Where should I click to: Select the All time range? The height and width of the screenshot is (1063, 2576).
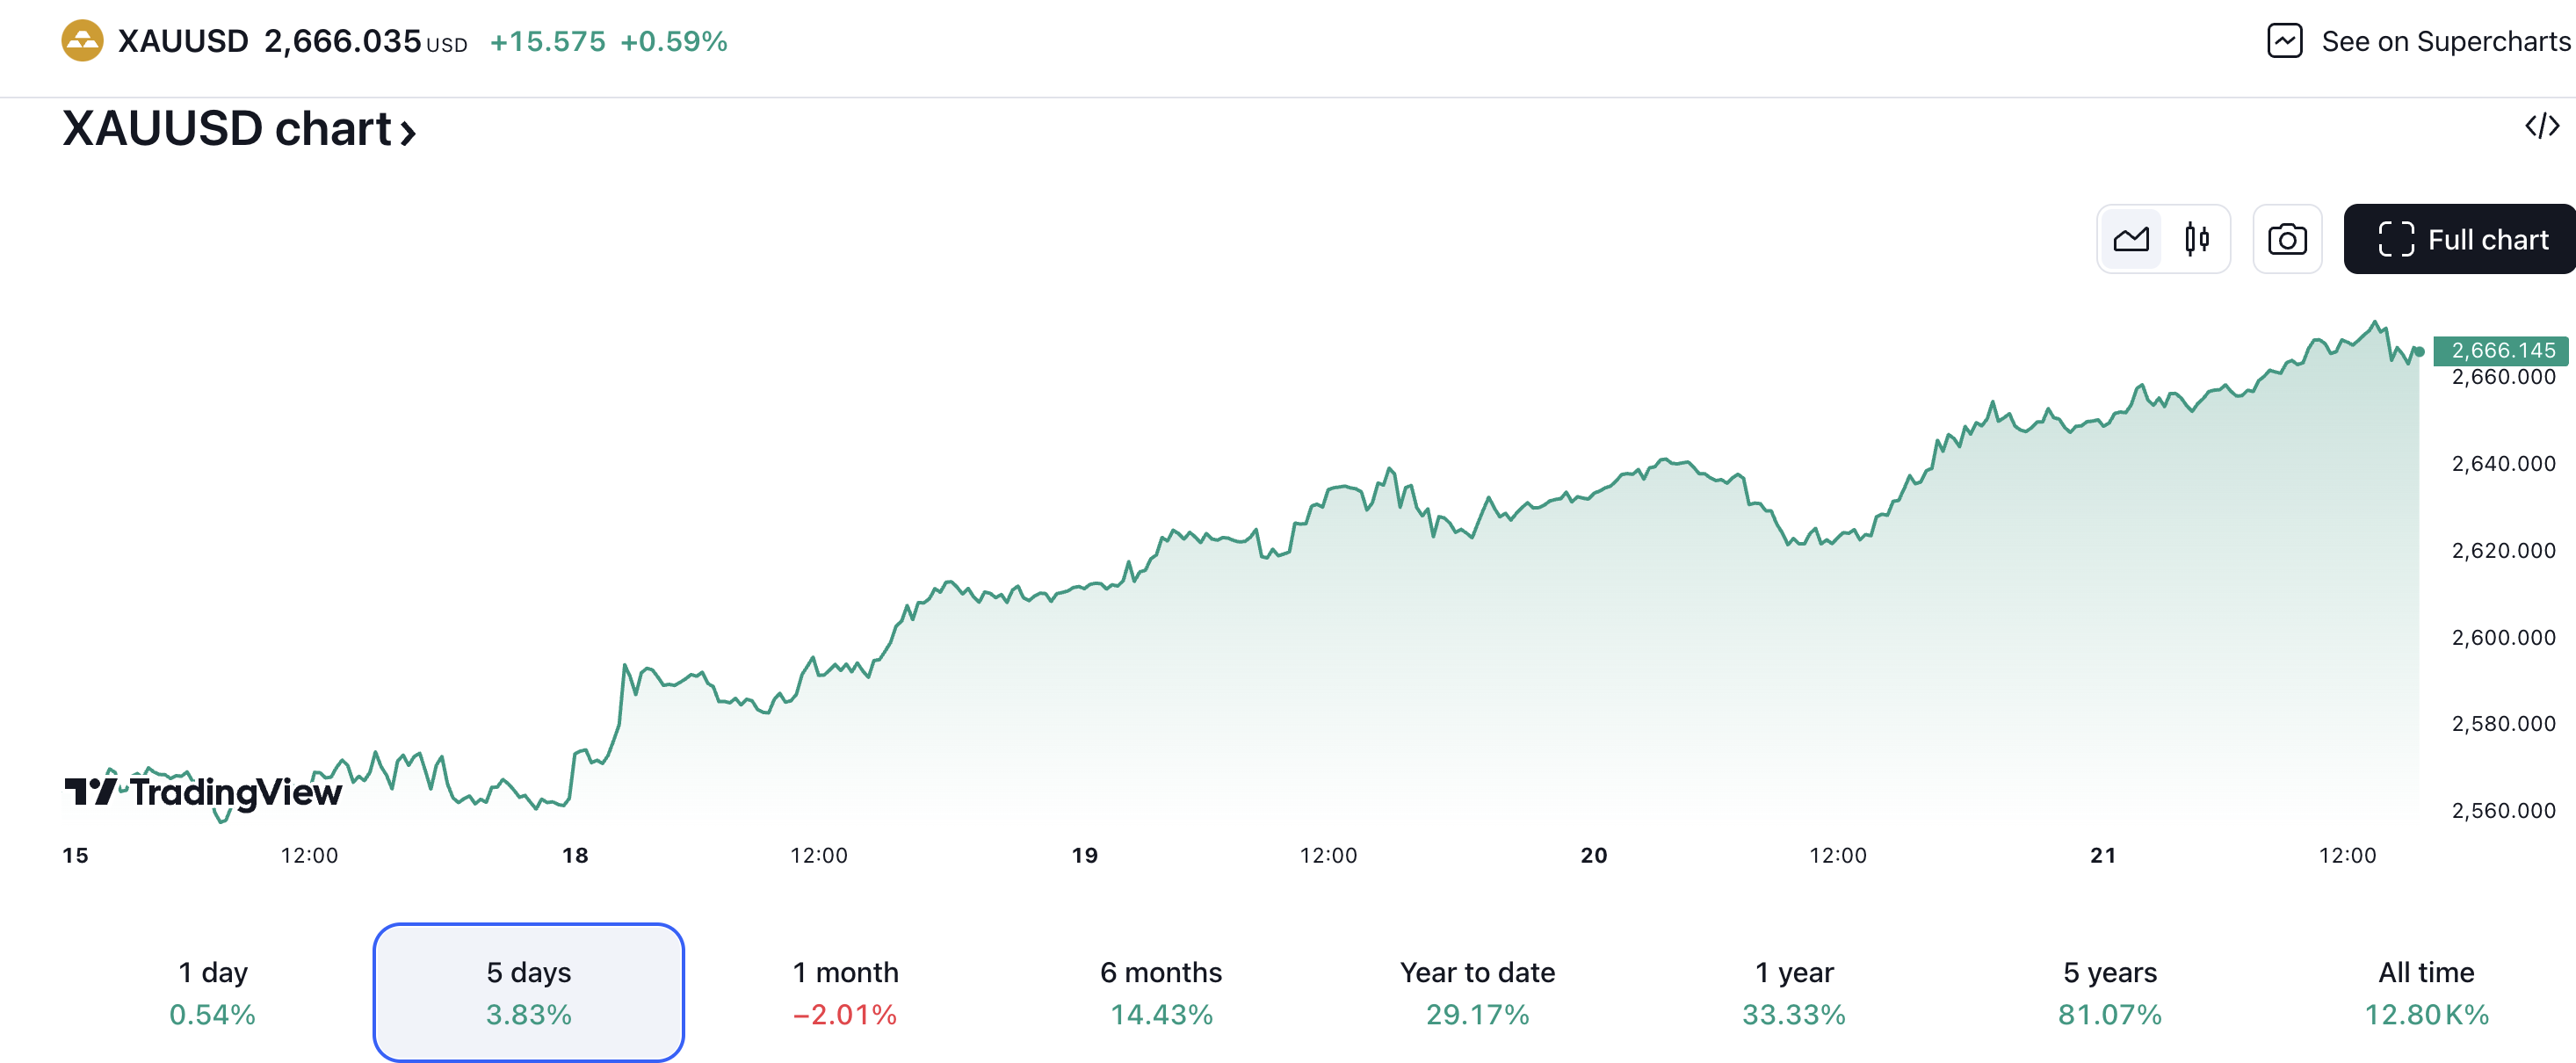tap(2425, 991)
